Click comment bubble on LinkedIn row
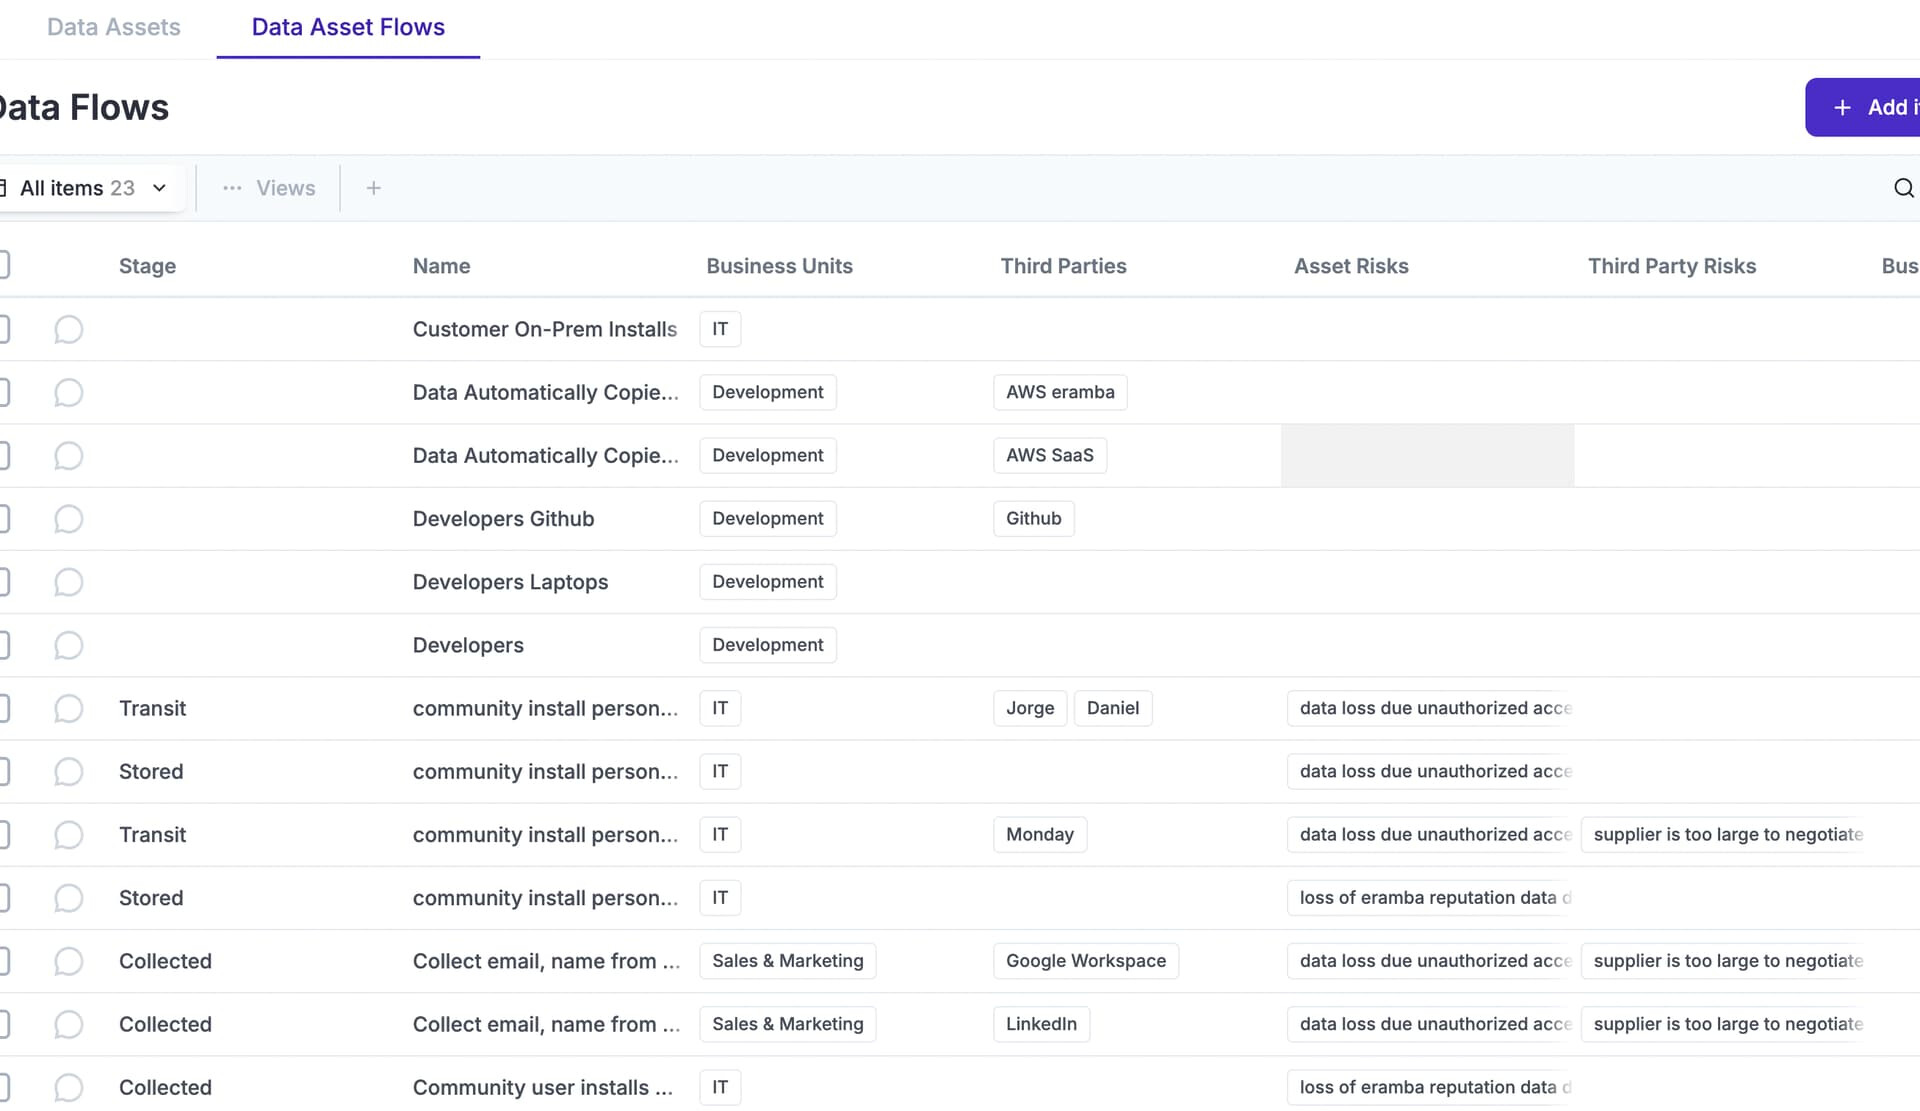This screenshot has height=1111, width=1920. (68, 1024)
